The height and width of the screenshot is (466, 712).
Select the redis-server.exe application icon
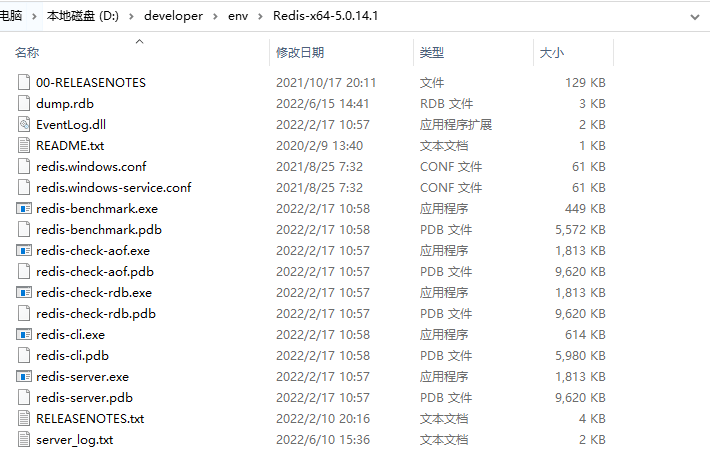24,377
